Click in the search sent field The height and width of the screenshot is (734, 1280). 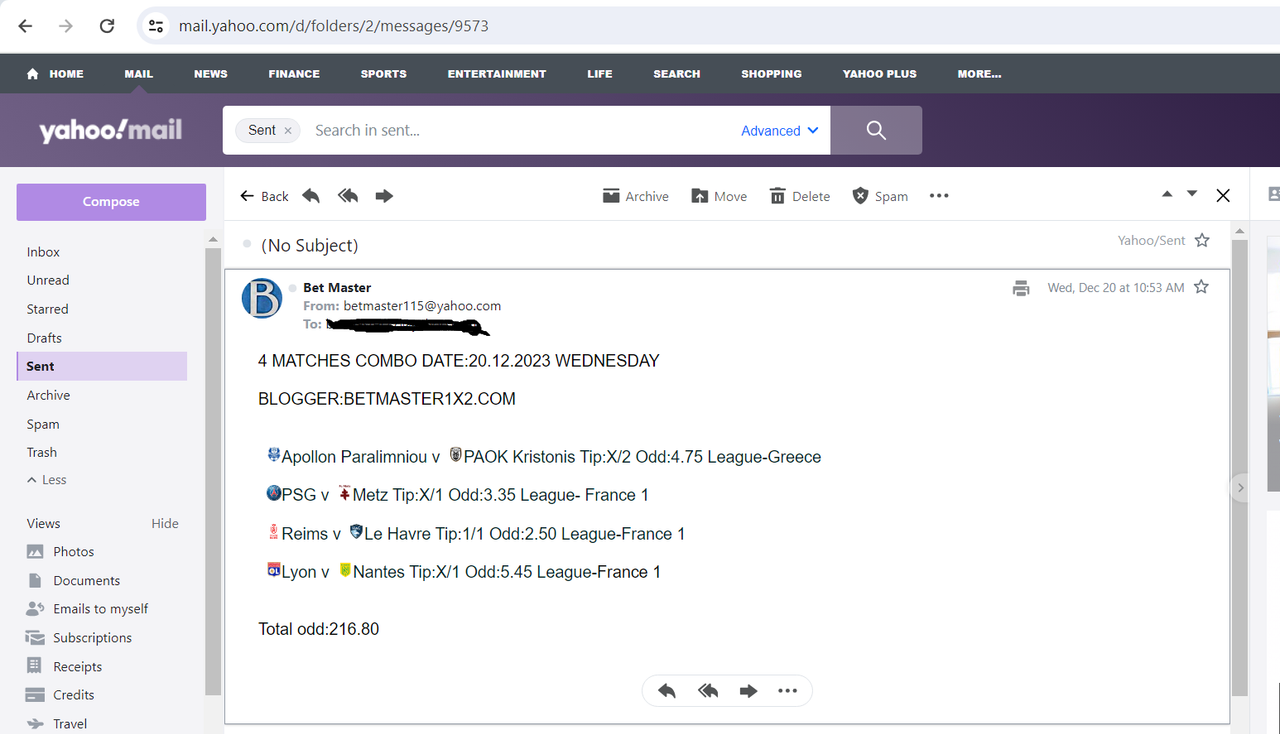[520, 130]
